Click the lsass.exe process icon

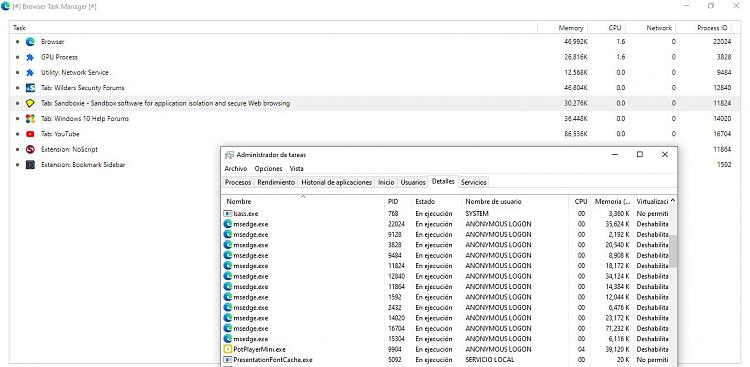pyautogui.click(x=228, y=213)
